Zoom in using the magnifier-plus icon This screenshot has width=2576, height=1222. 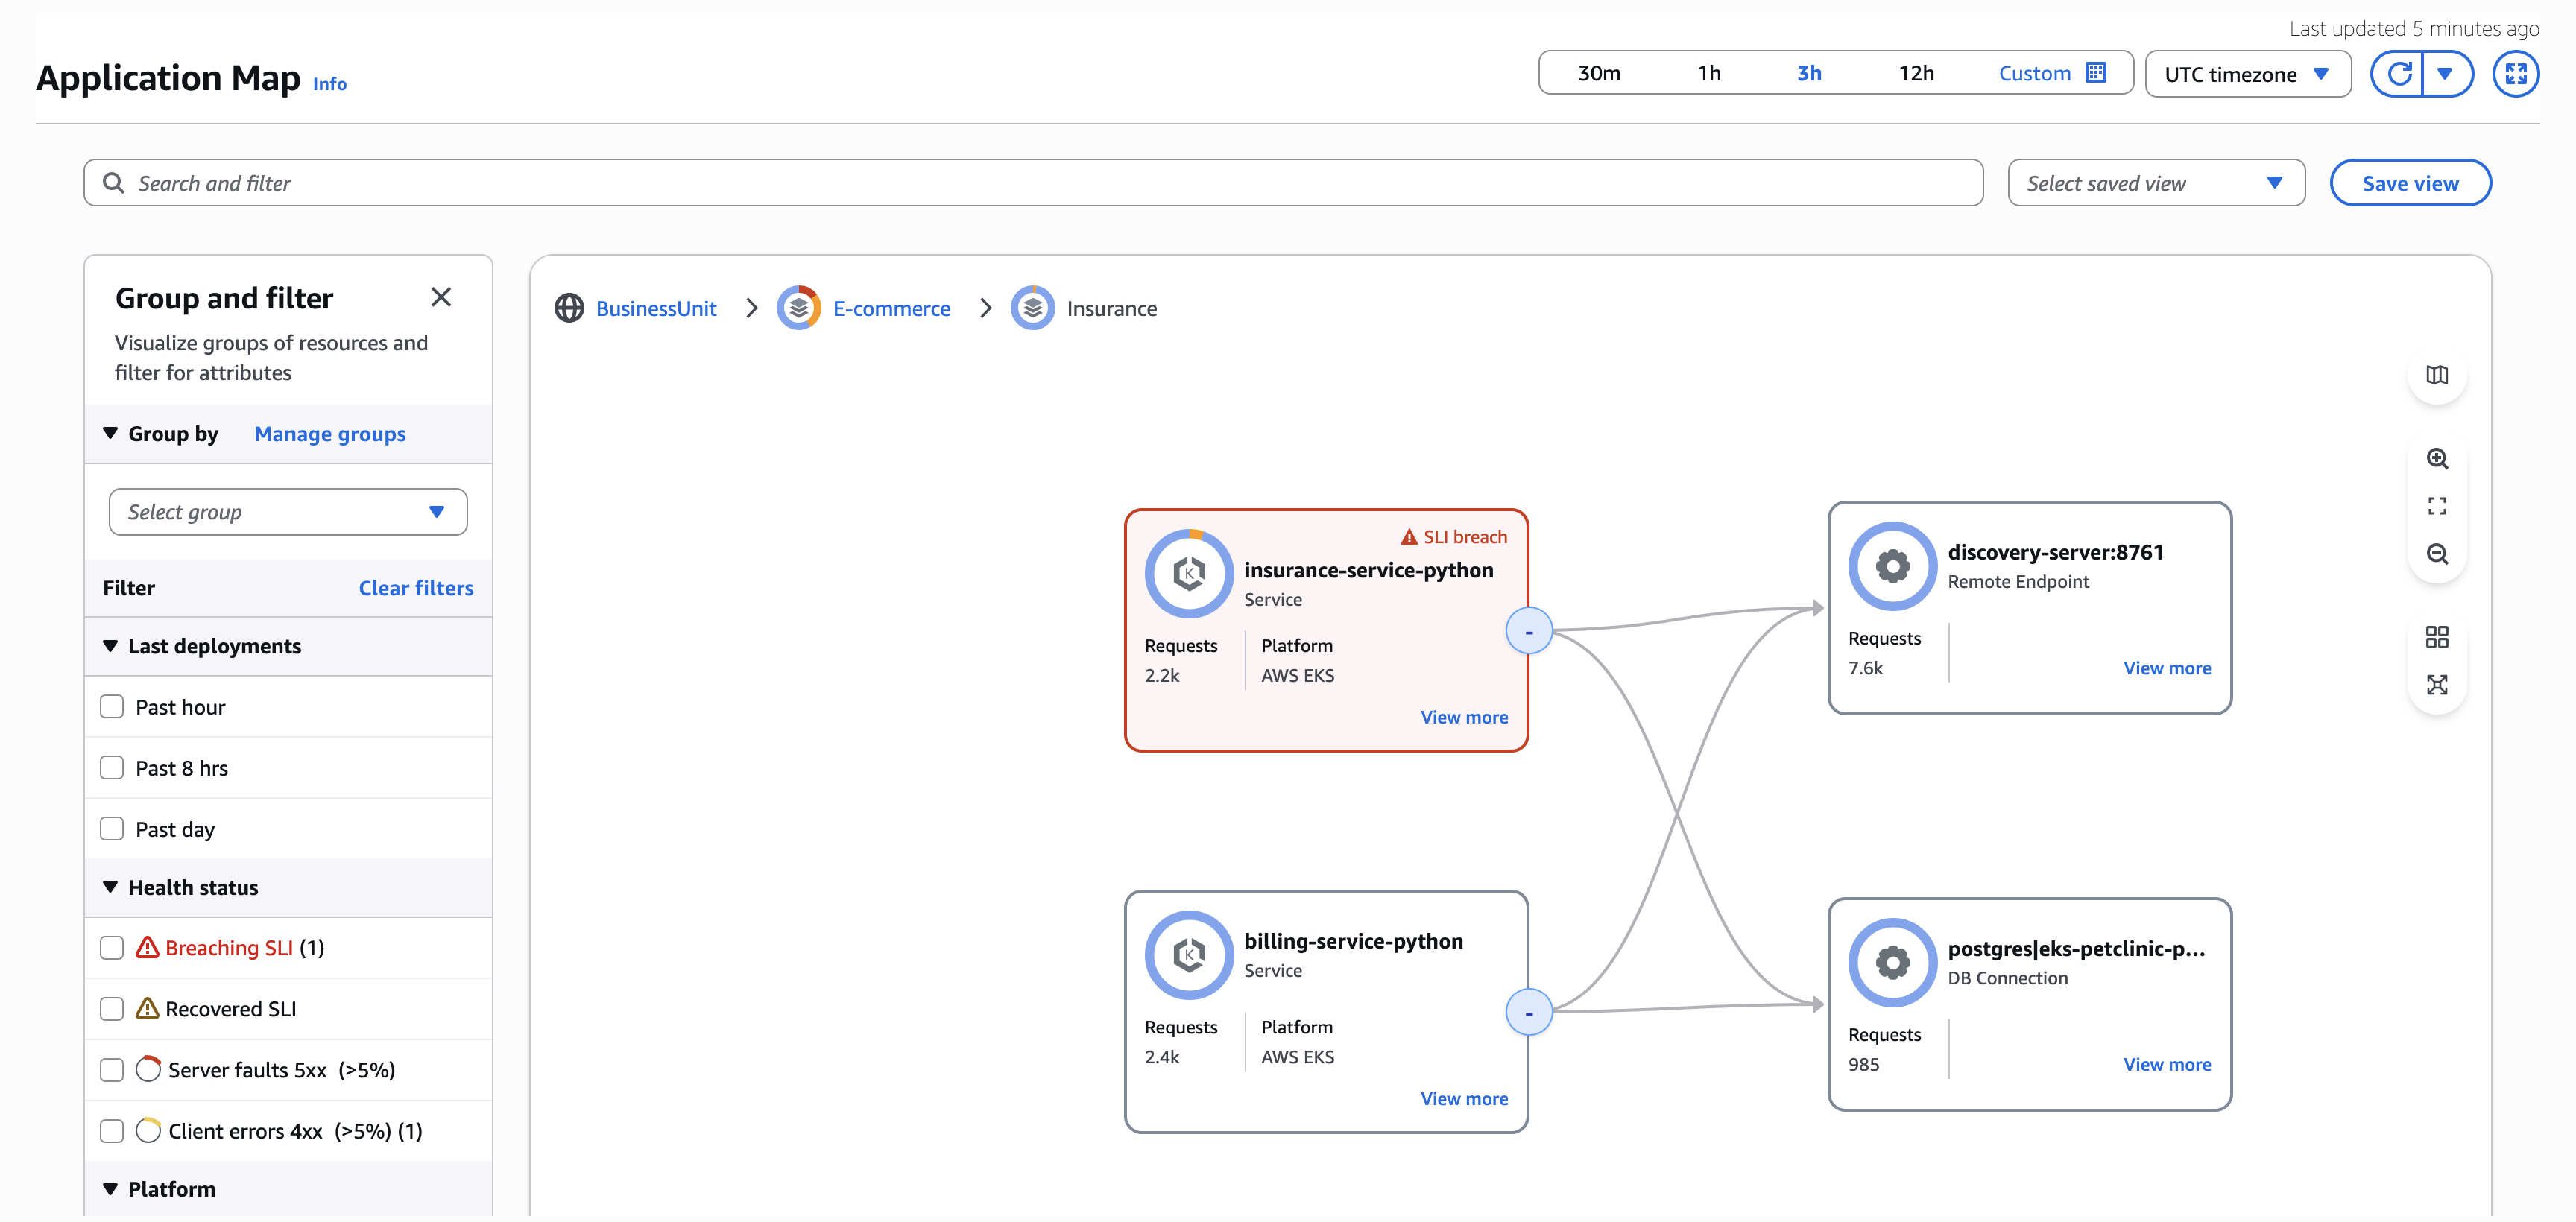(x=2437, y=458)
